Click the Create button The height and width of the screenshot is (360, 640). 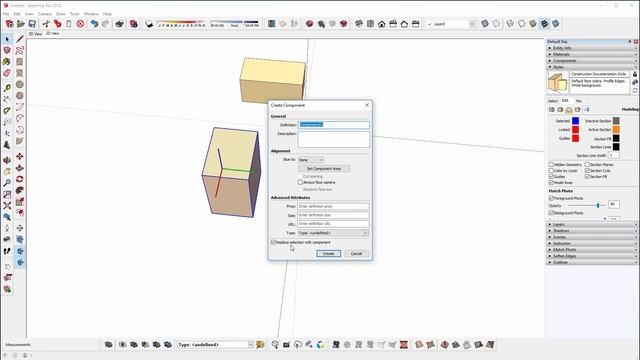click(329, 253)
